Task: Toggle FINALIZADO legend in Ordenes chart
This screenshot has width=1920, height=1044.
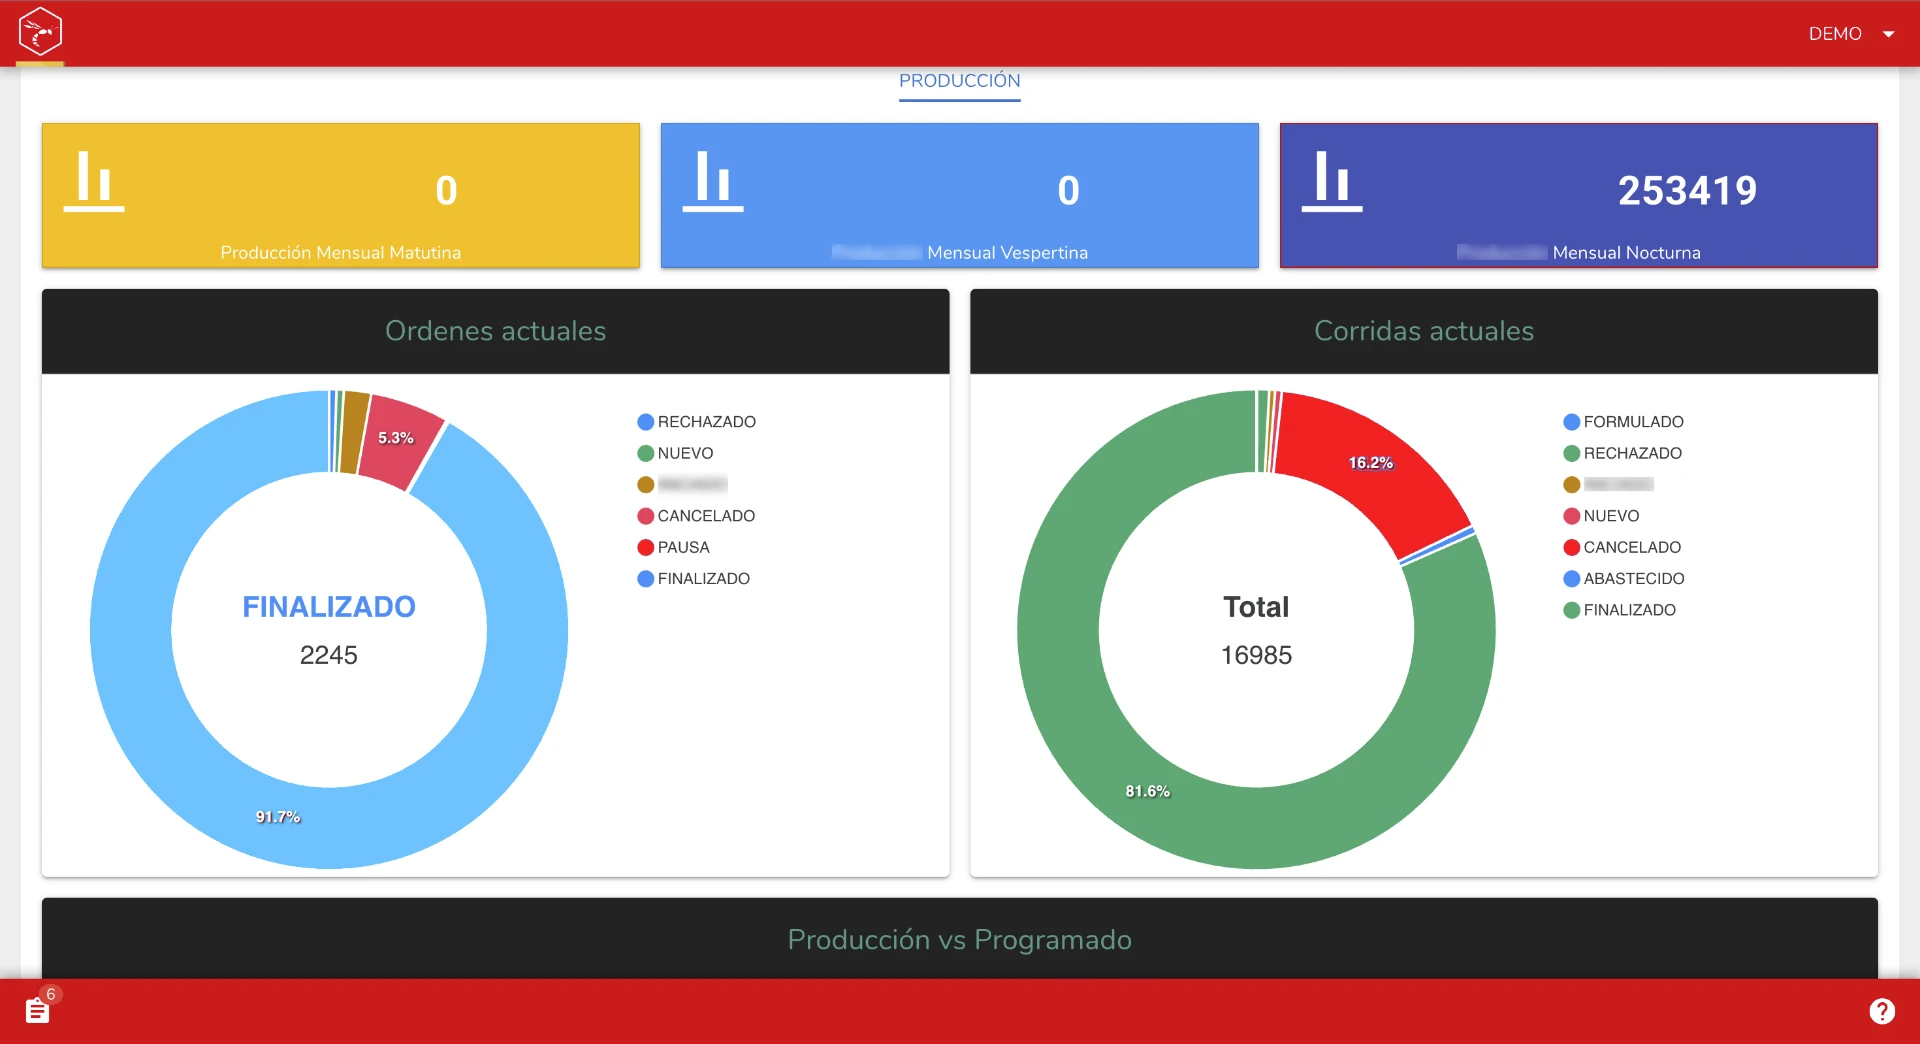Action: [694, 579]
